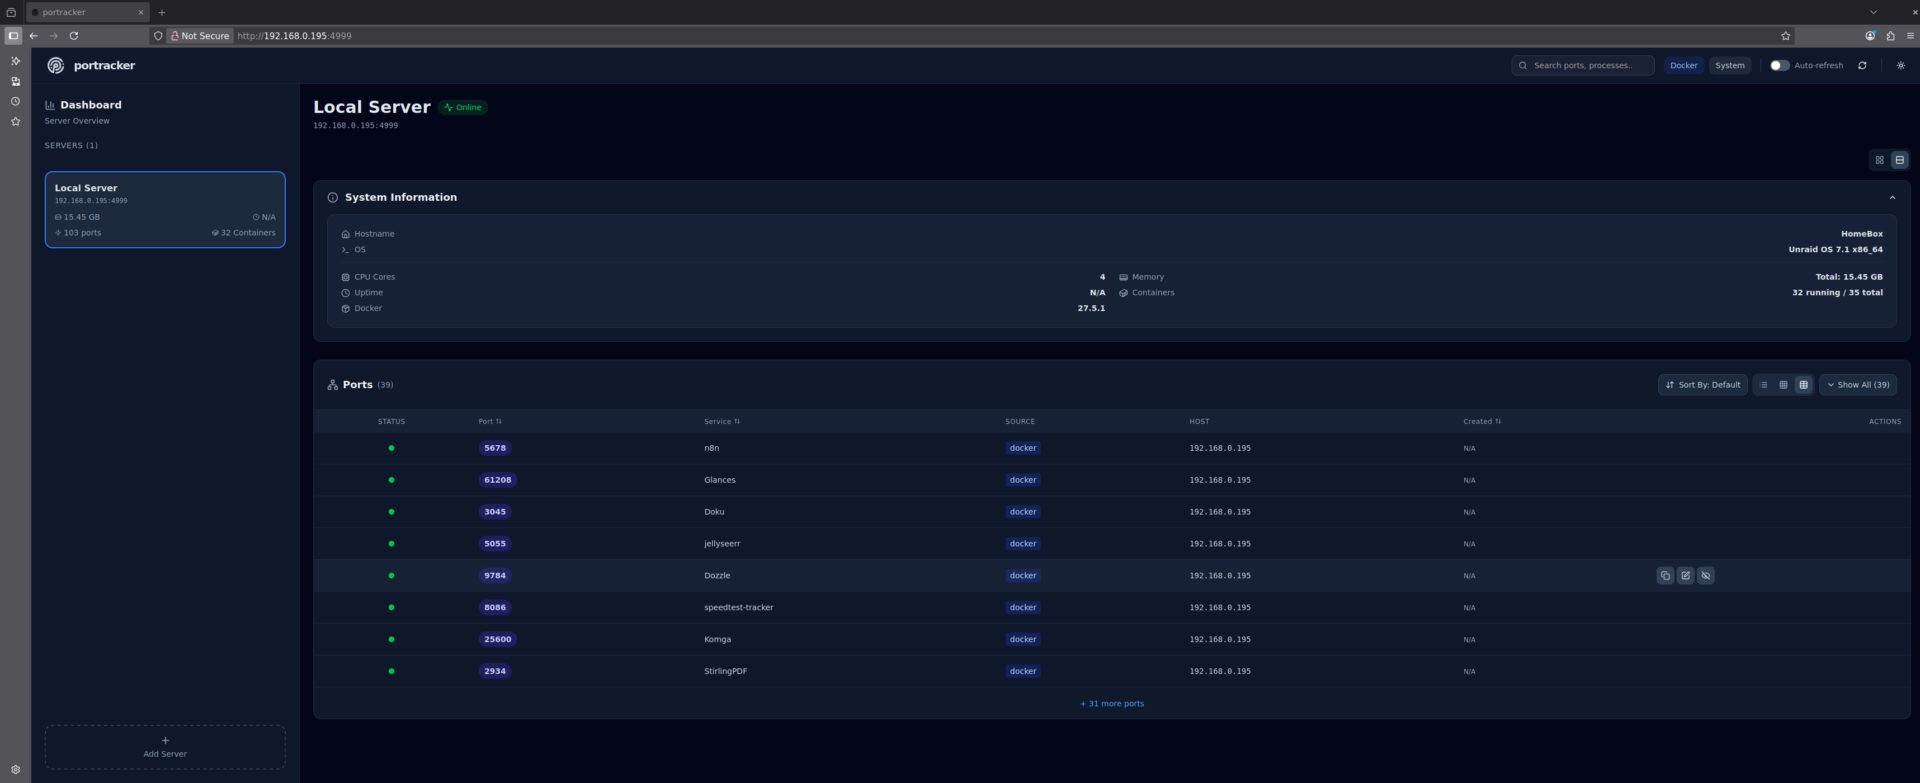Click the System Information info icon
Image resolution: width=1920 pixels, height=783 pixels.
[x=333, y=198]
